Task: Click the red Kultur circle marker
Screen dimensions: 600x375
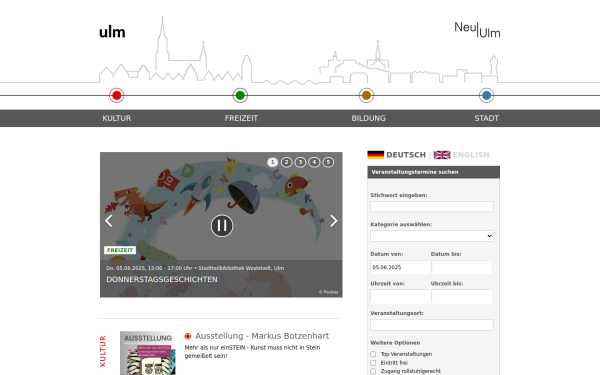Action: 117,95
